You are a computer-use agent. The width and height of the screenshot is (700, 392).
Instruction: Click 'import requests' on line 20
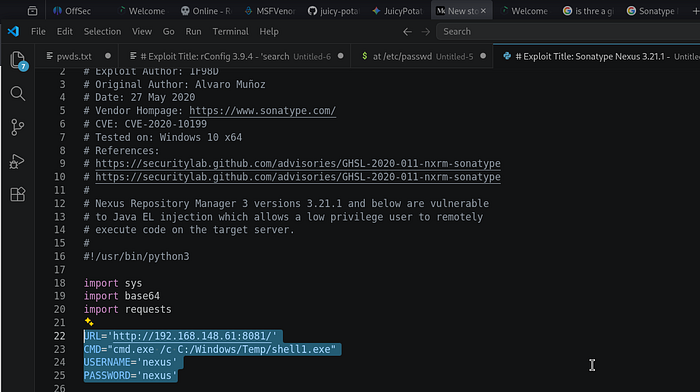[127, 309]
